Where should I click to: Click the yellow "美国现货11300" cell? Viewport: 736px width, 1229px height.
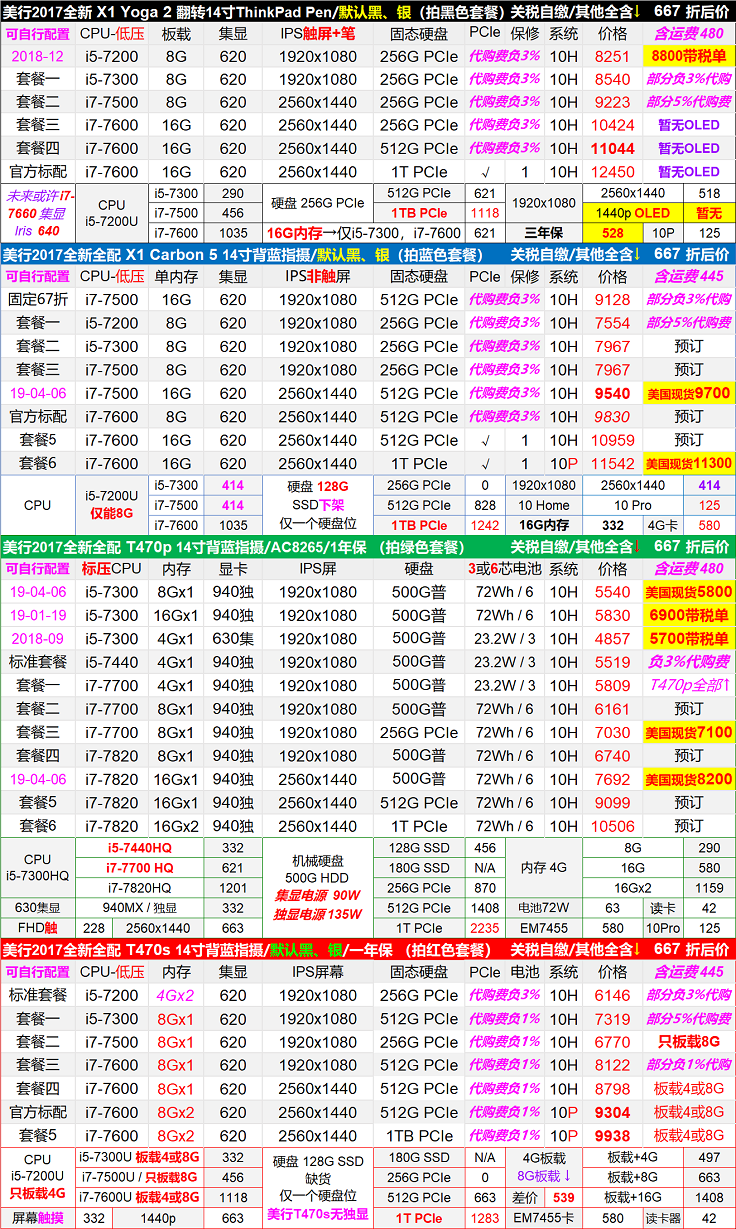[688, 463]
